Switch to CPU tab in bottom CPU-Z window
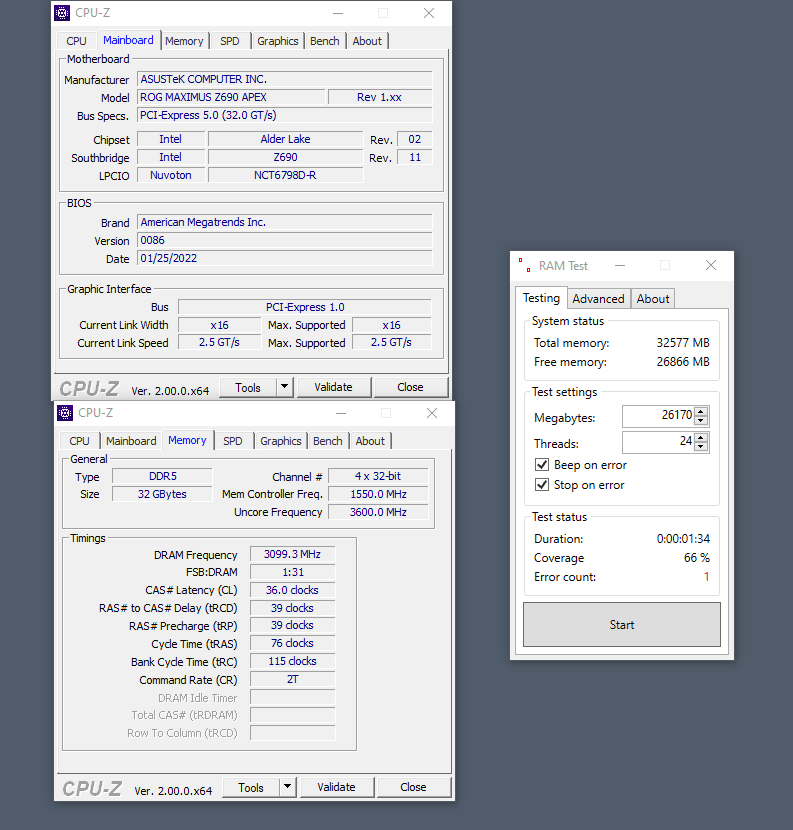793x830 pixels. [x=79, y=441]
